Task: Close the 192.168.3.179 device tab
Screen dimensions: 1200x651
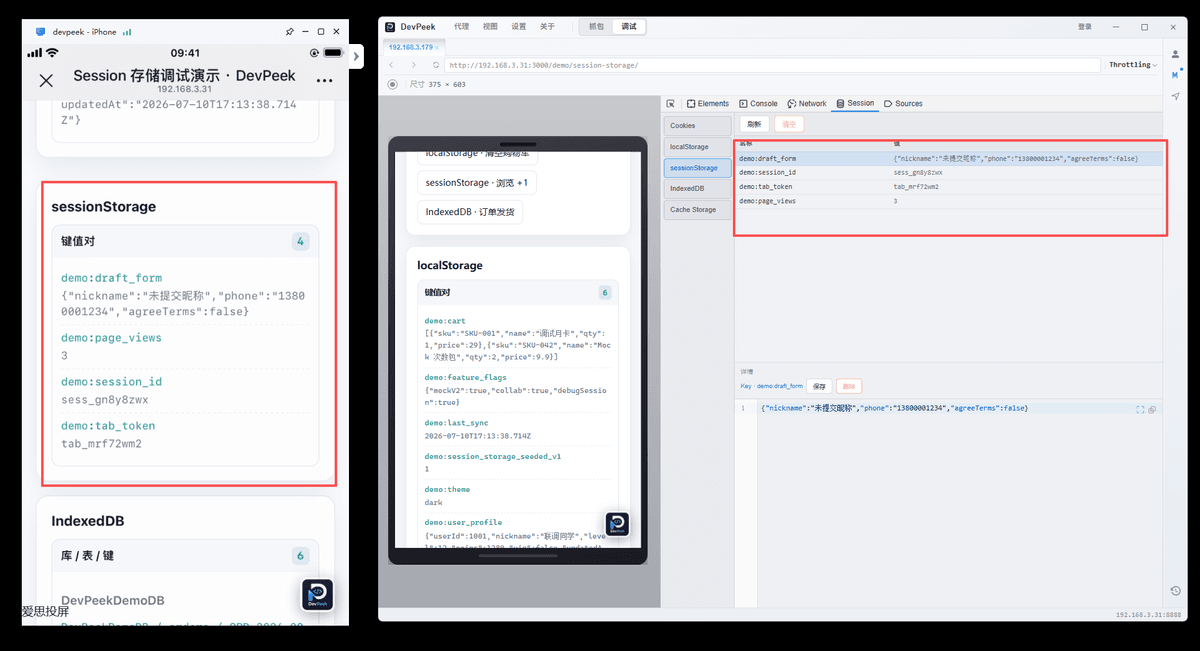Action: [x=437, y=47]
